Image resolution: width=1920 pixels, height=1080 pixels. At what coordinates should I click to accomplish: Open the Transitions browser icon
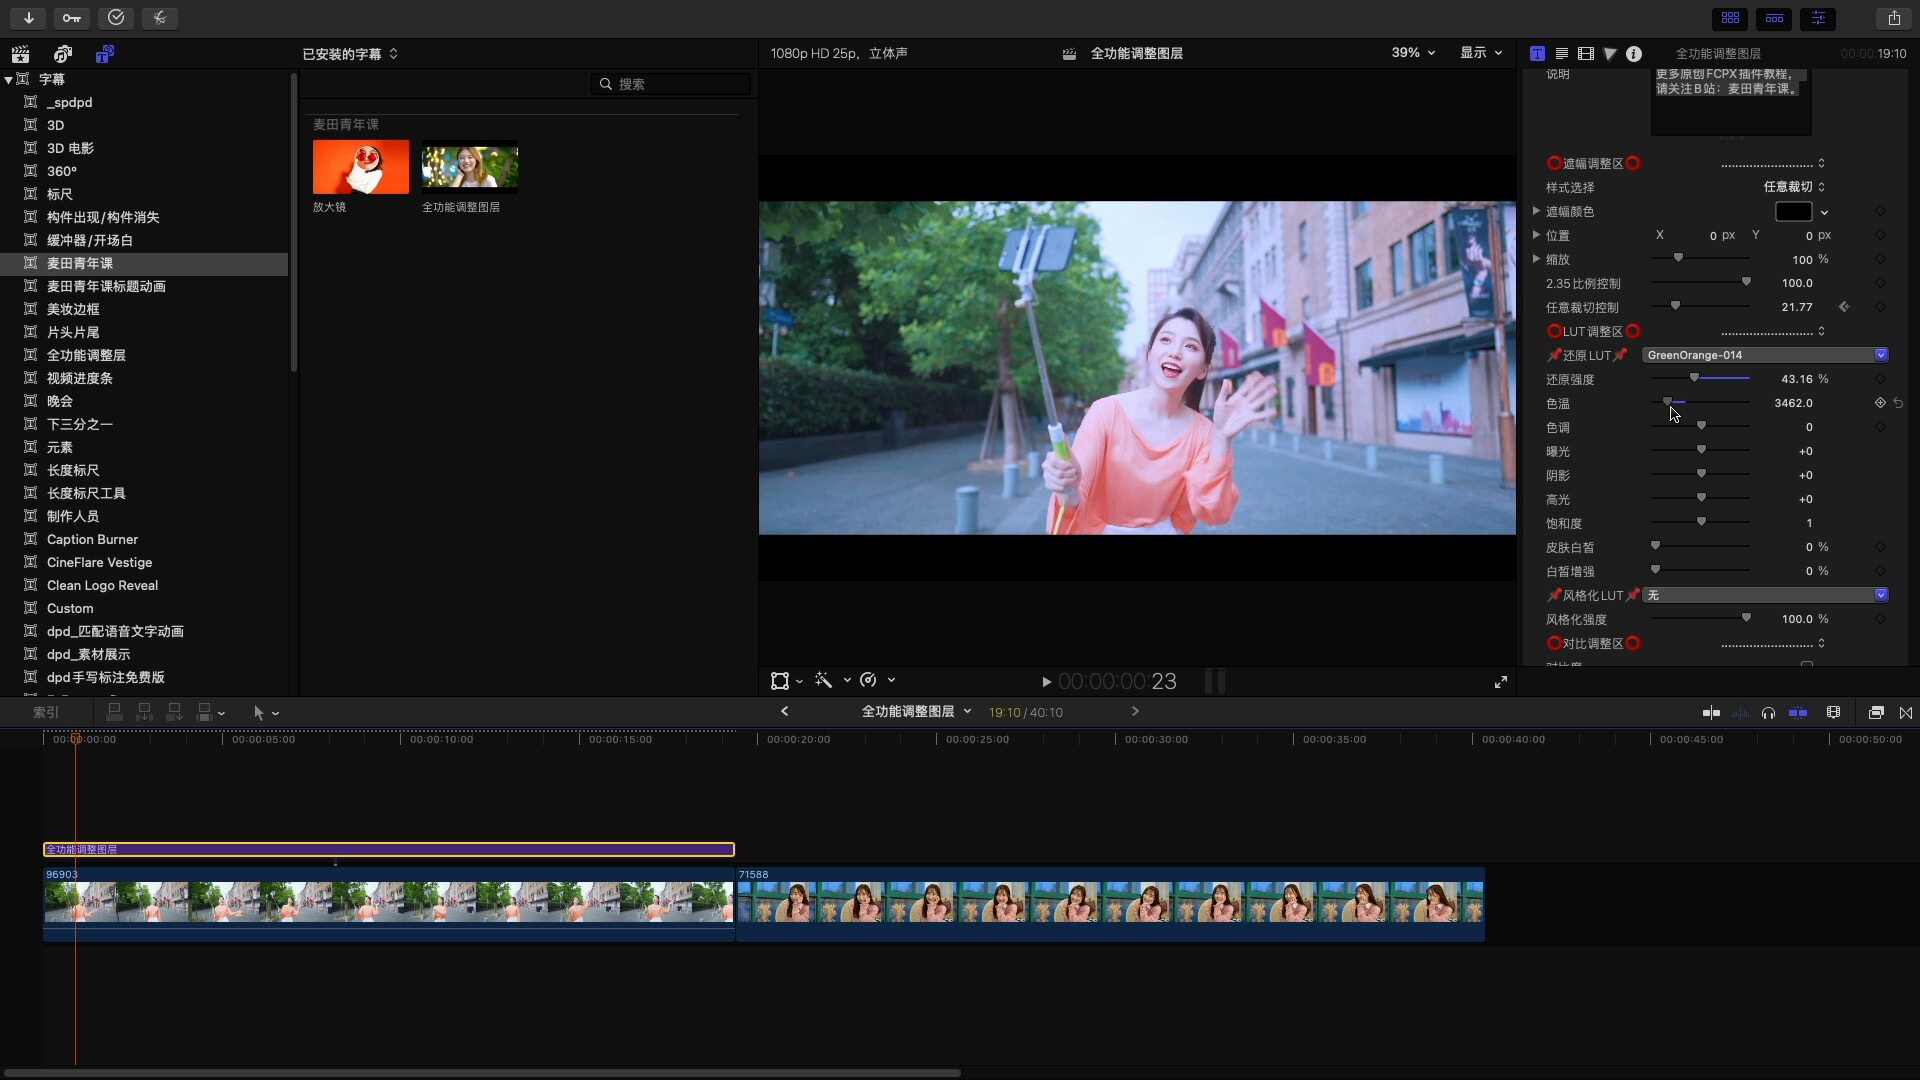(1906, 713)
